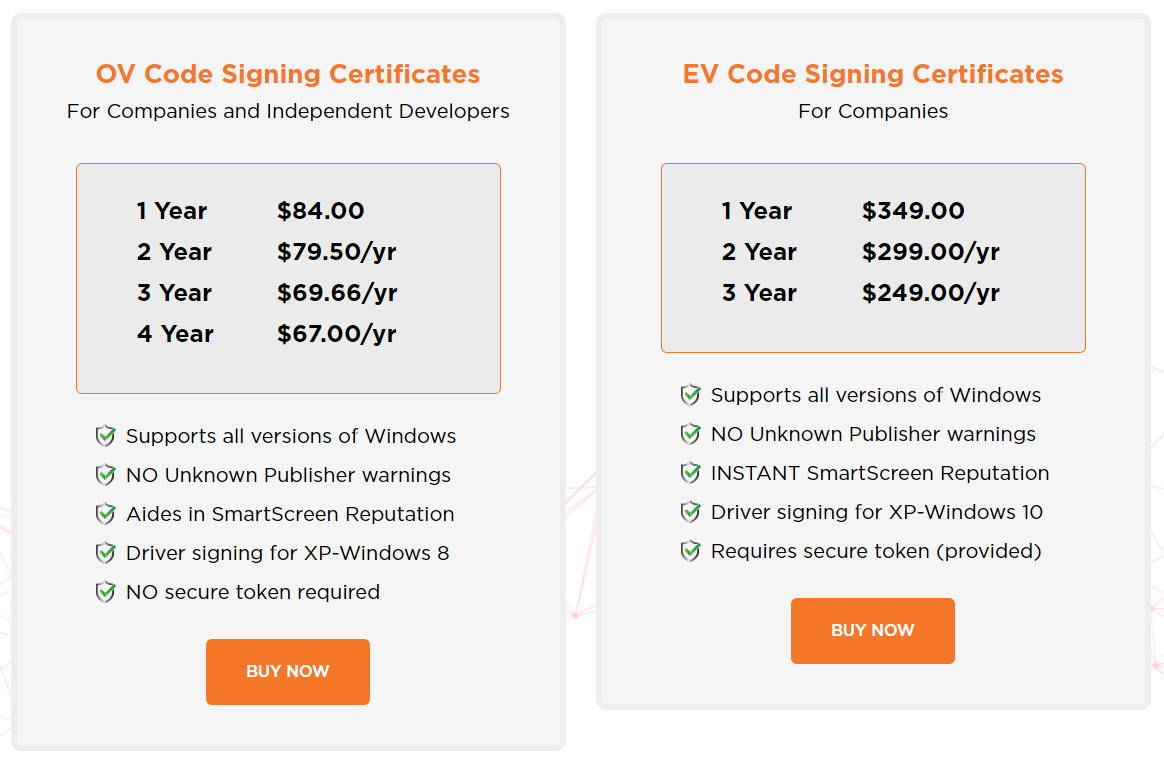Click BUY NOW under EV Code Signing
The height and width of the screenshot is (769, 1164).
point(872,631)
